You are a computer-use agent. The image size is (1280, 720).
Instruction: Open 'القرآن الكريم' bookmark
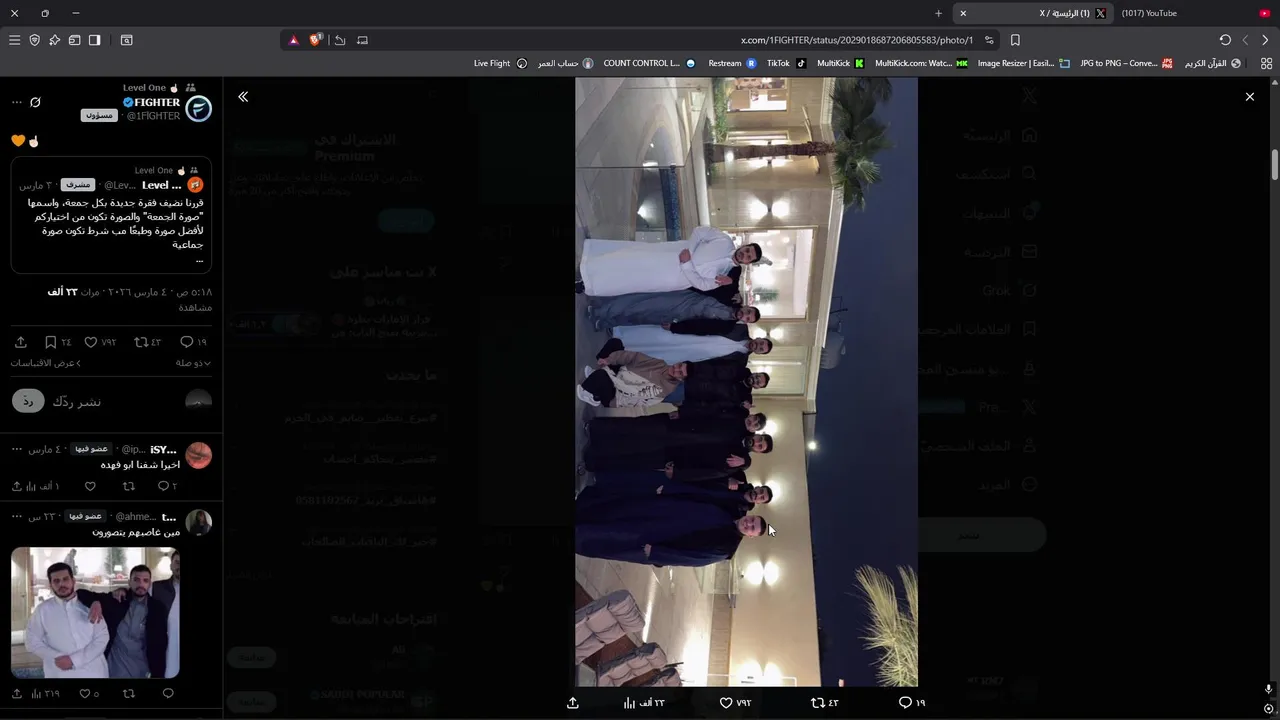point(1213,63)
